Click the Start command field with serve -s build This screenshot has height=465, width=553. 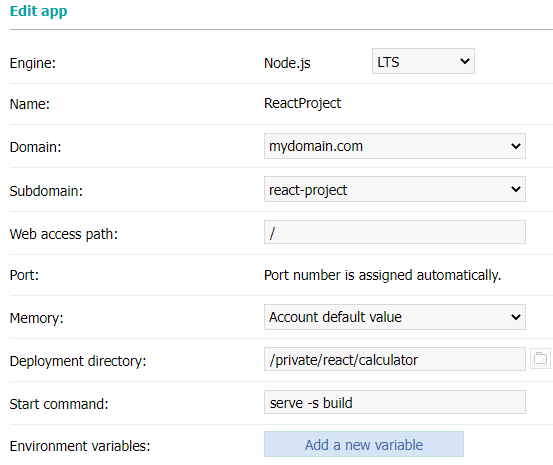coord(395,402)
